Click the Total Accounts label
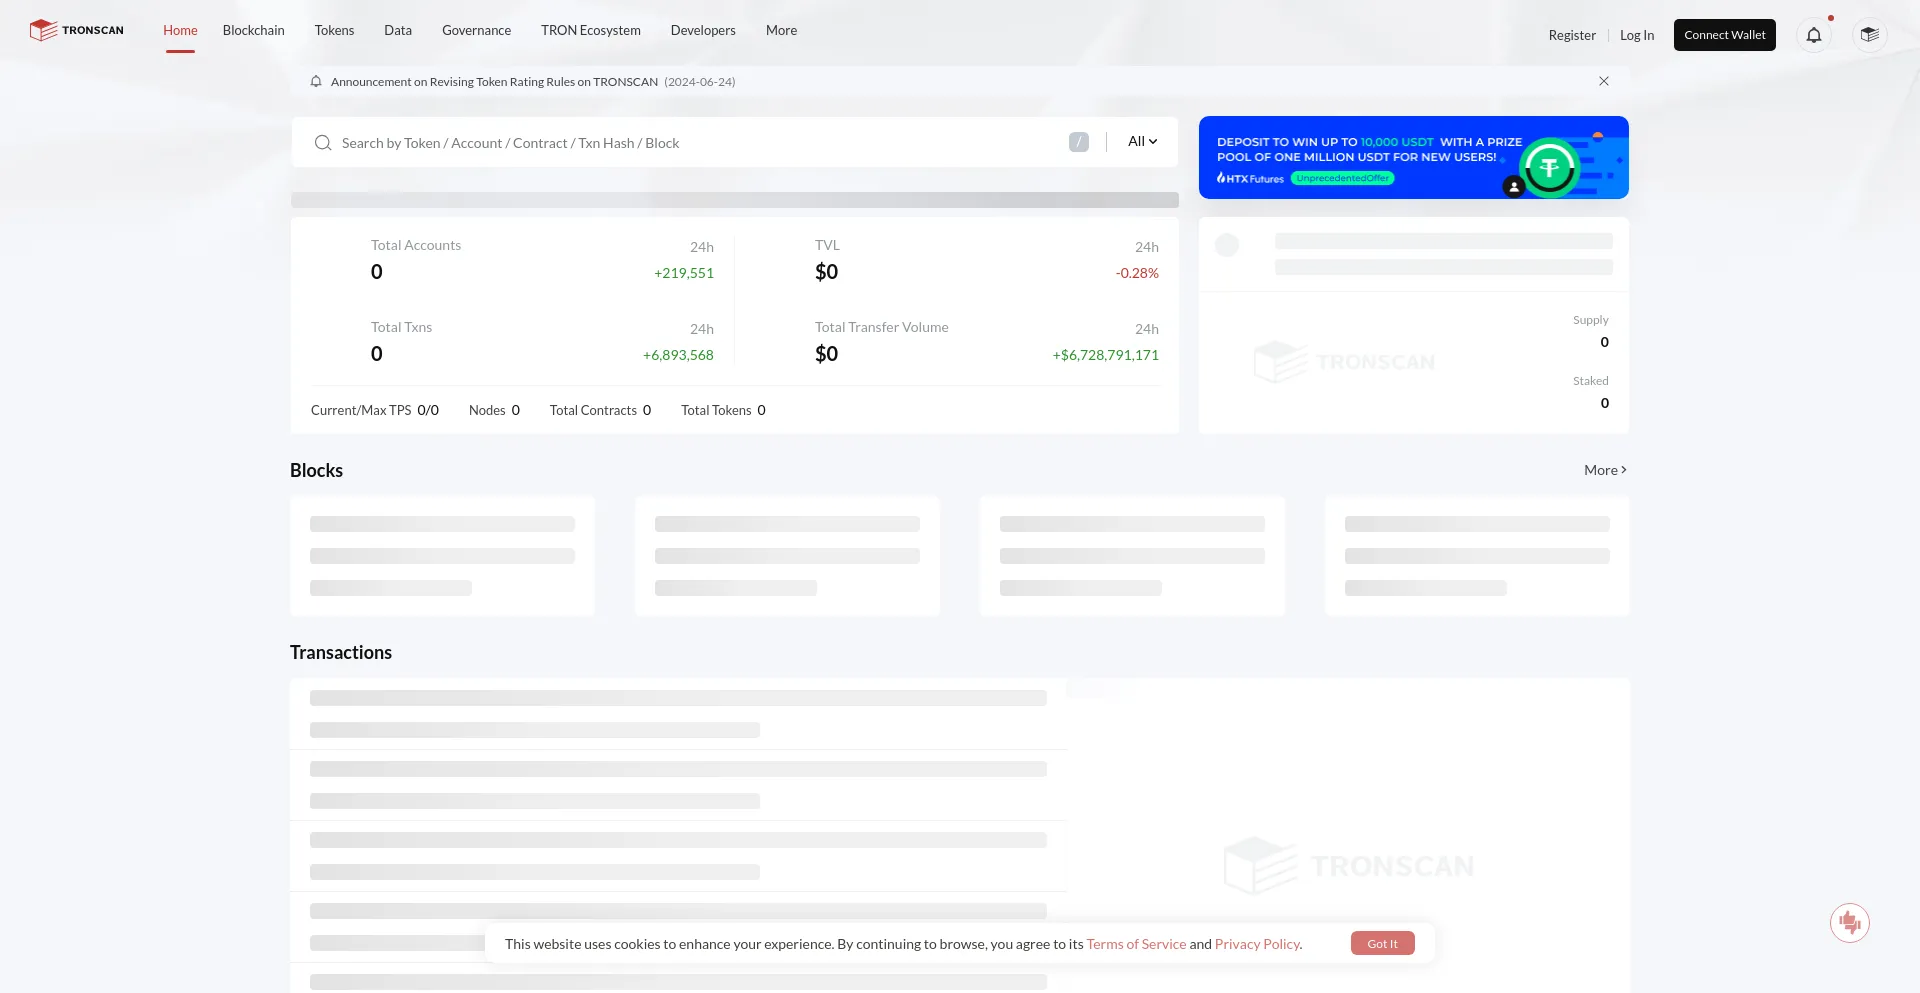Image resolution: width=1920 pixels, height=993 pixels. click(416, 245)
